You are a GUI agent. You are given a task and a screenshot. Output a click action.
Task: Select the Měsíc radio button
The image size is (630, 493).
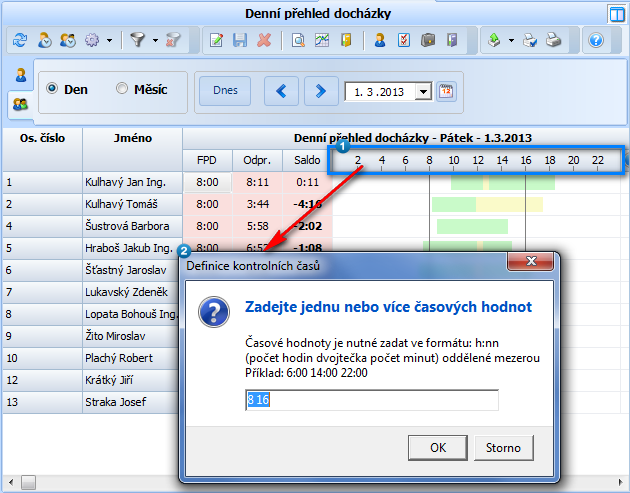pos(121,88)
